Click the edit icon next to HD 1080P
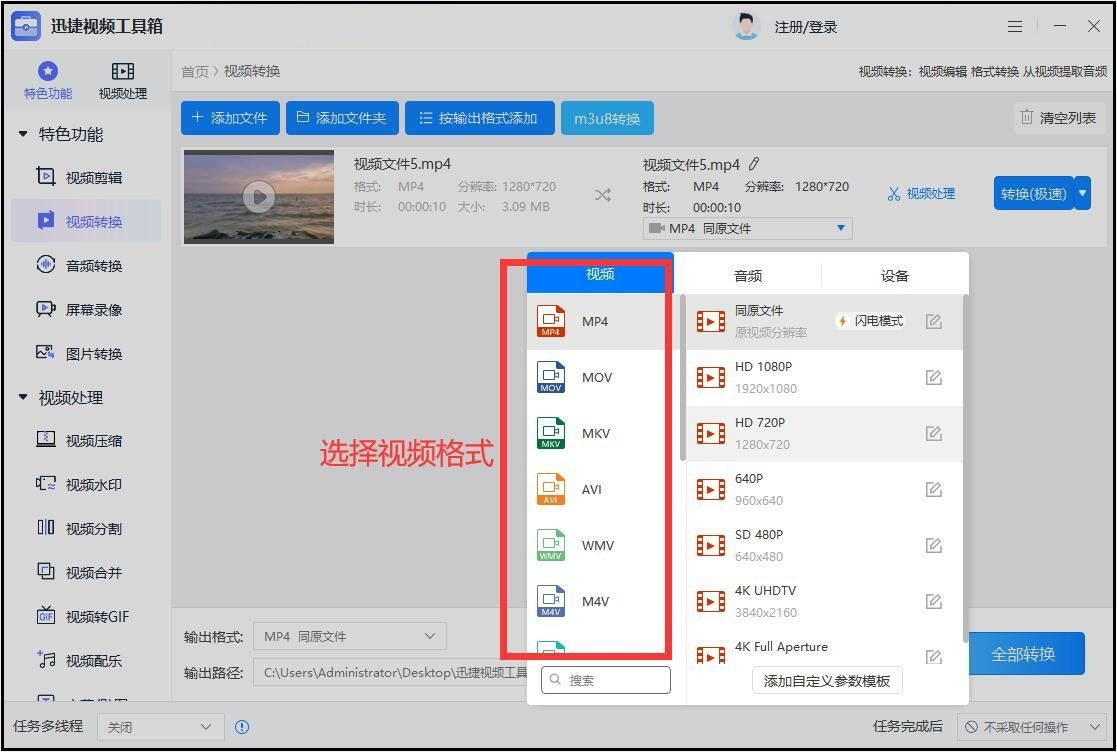This screenshot has width=1117, height=752. tap(933, 377)
